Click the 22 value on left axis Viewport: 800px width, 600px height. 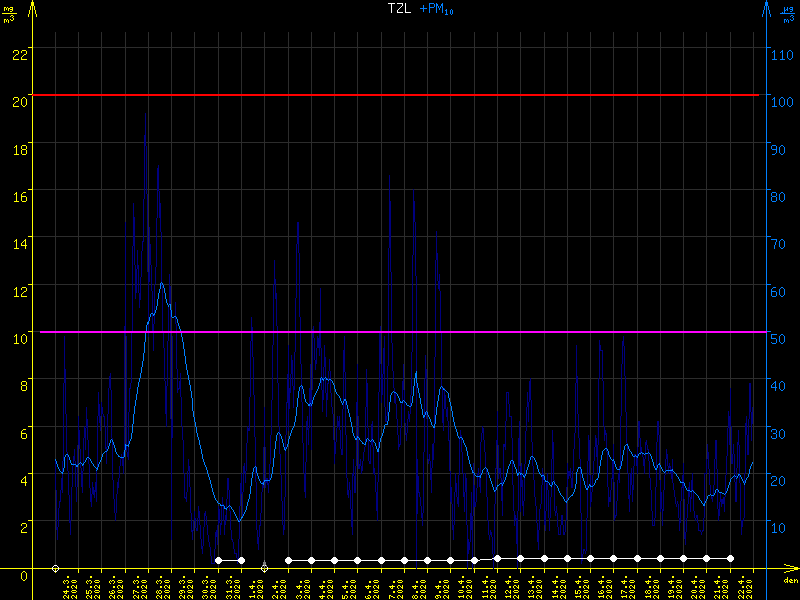19,53
